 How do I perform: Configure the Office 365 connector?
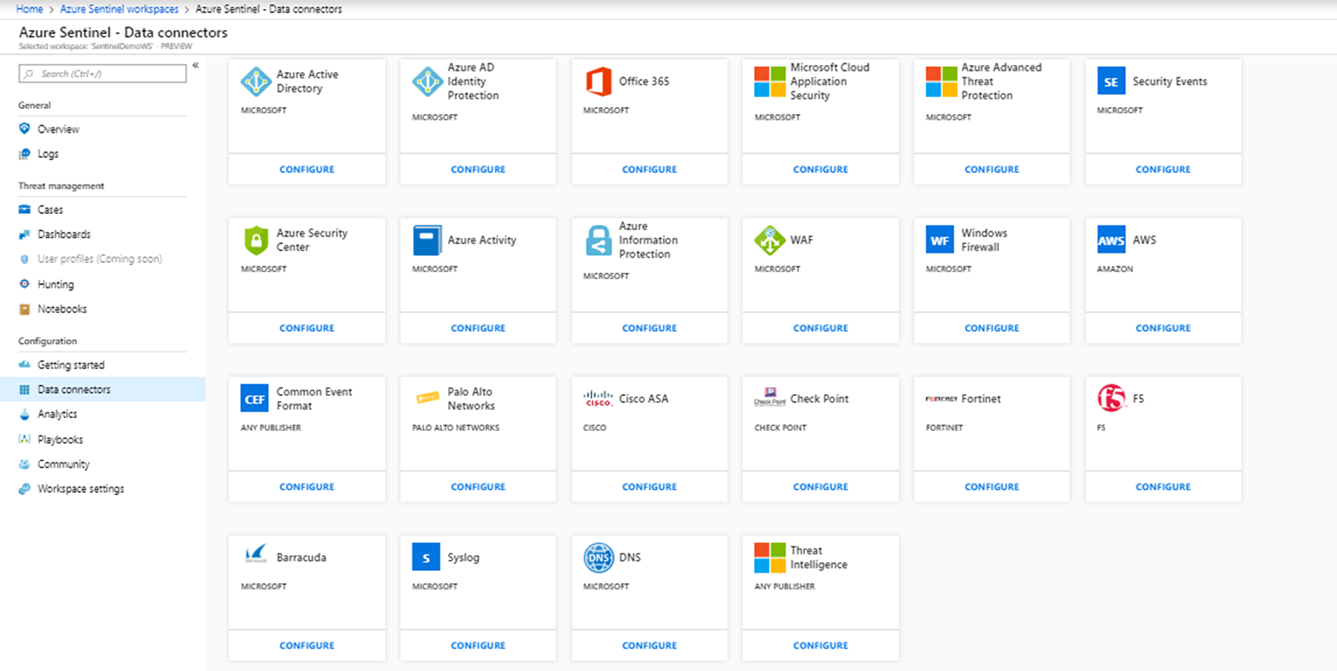(650, 169)
